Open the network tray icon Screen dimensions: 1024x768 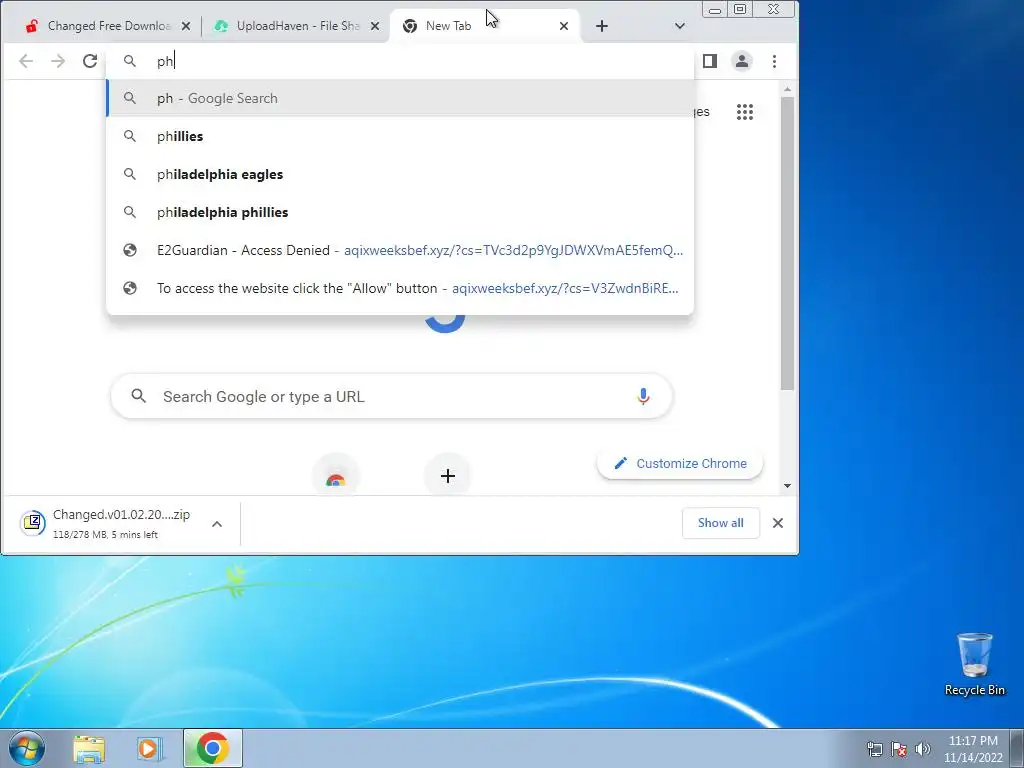click(x=874, y=749)
